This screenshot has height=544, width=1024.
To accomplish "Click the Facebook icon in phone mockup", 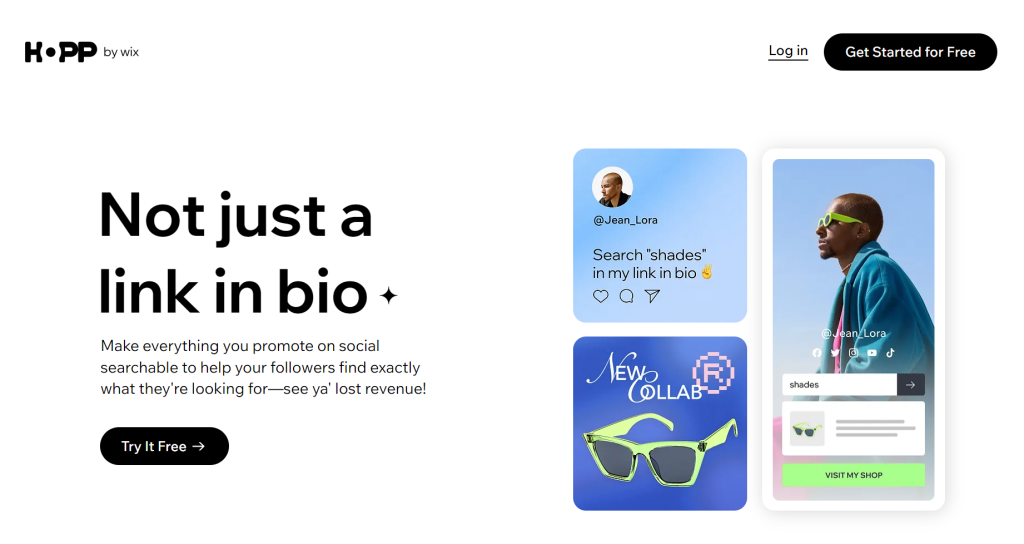I will 816,353.
